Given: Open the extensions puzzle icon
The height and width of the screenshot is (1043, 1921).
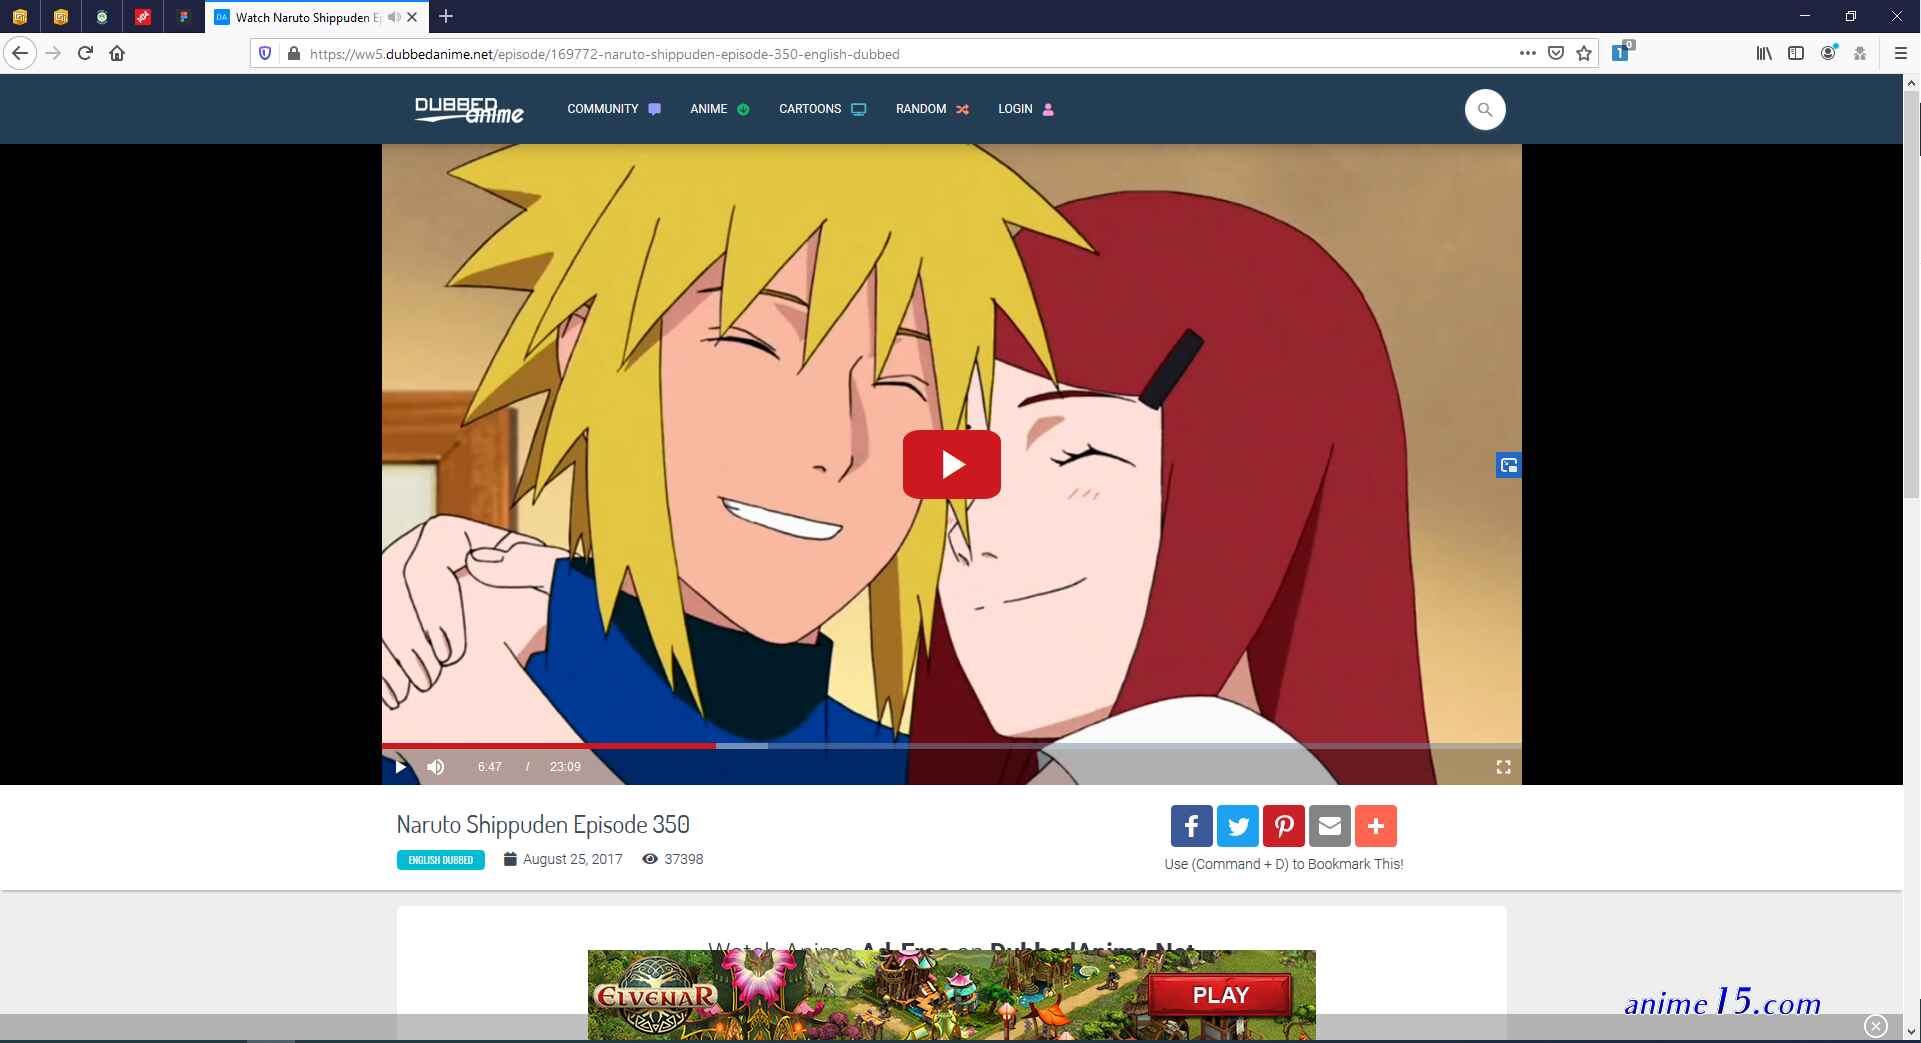Looking at the screenshot, I should tap(1860, 53).
